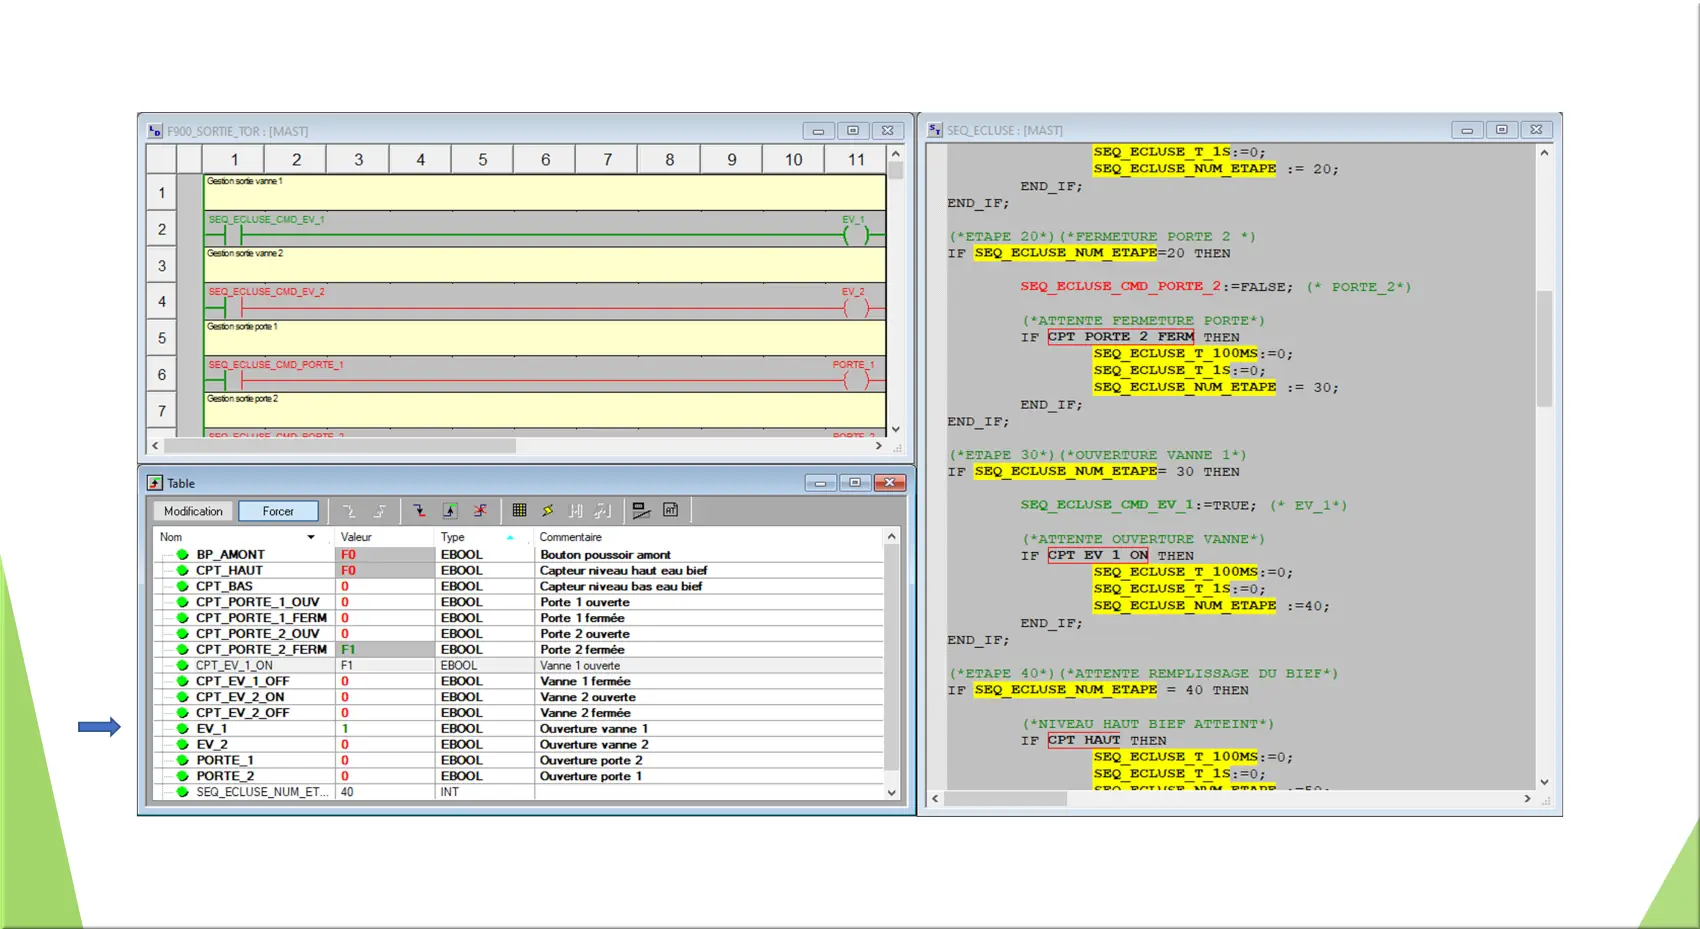
Task: Click the dimmed icon right of contact icon
Action: (602, 511)
